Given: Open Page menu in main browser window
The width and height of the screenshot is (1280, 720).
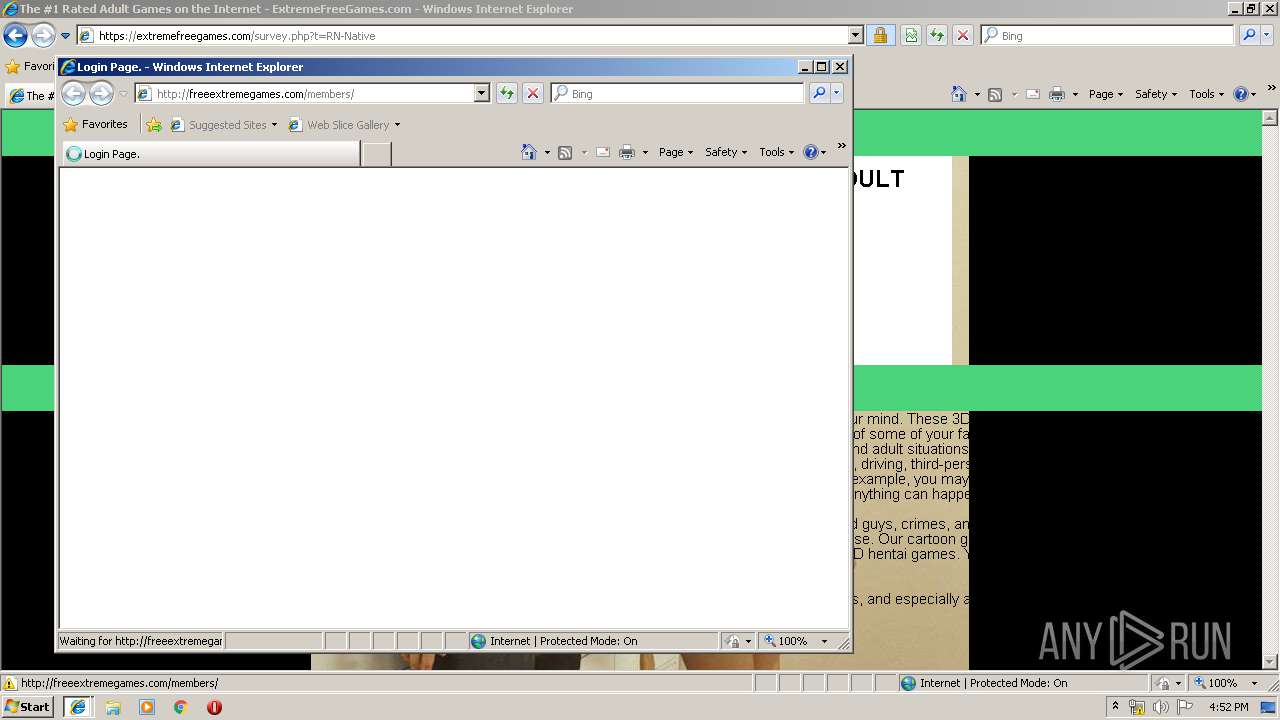Looking at the screenshot, I should pos(1106,94).
